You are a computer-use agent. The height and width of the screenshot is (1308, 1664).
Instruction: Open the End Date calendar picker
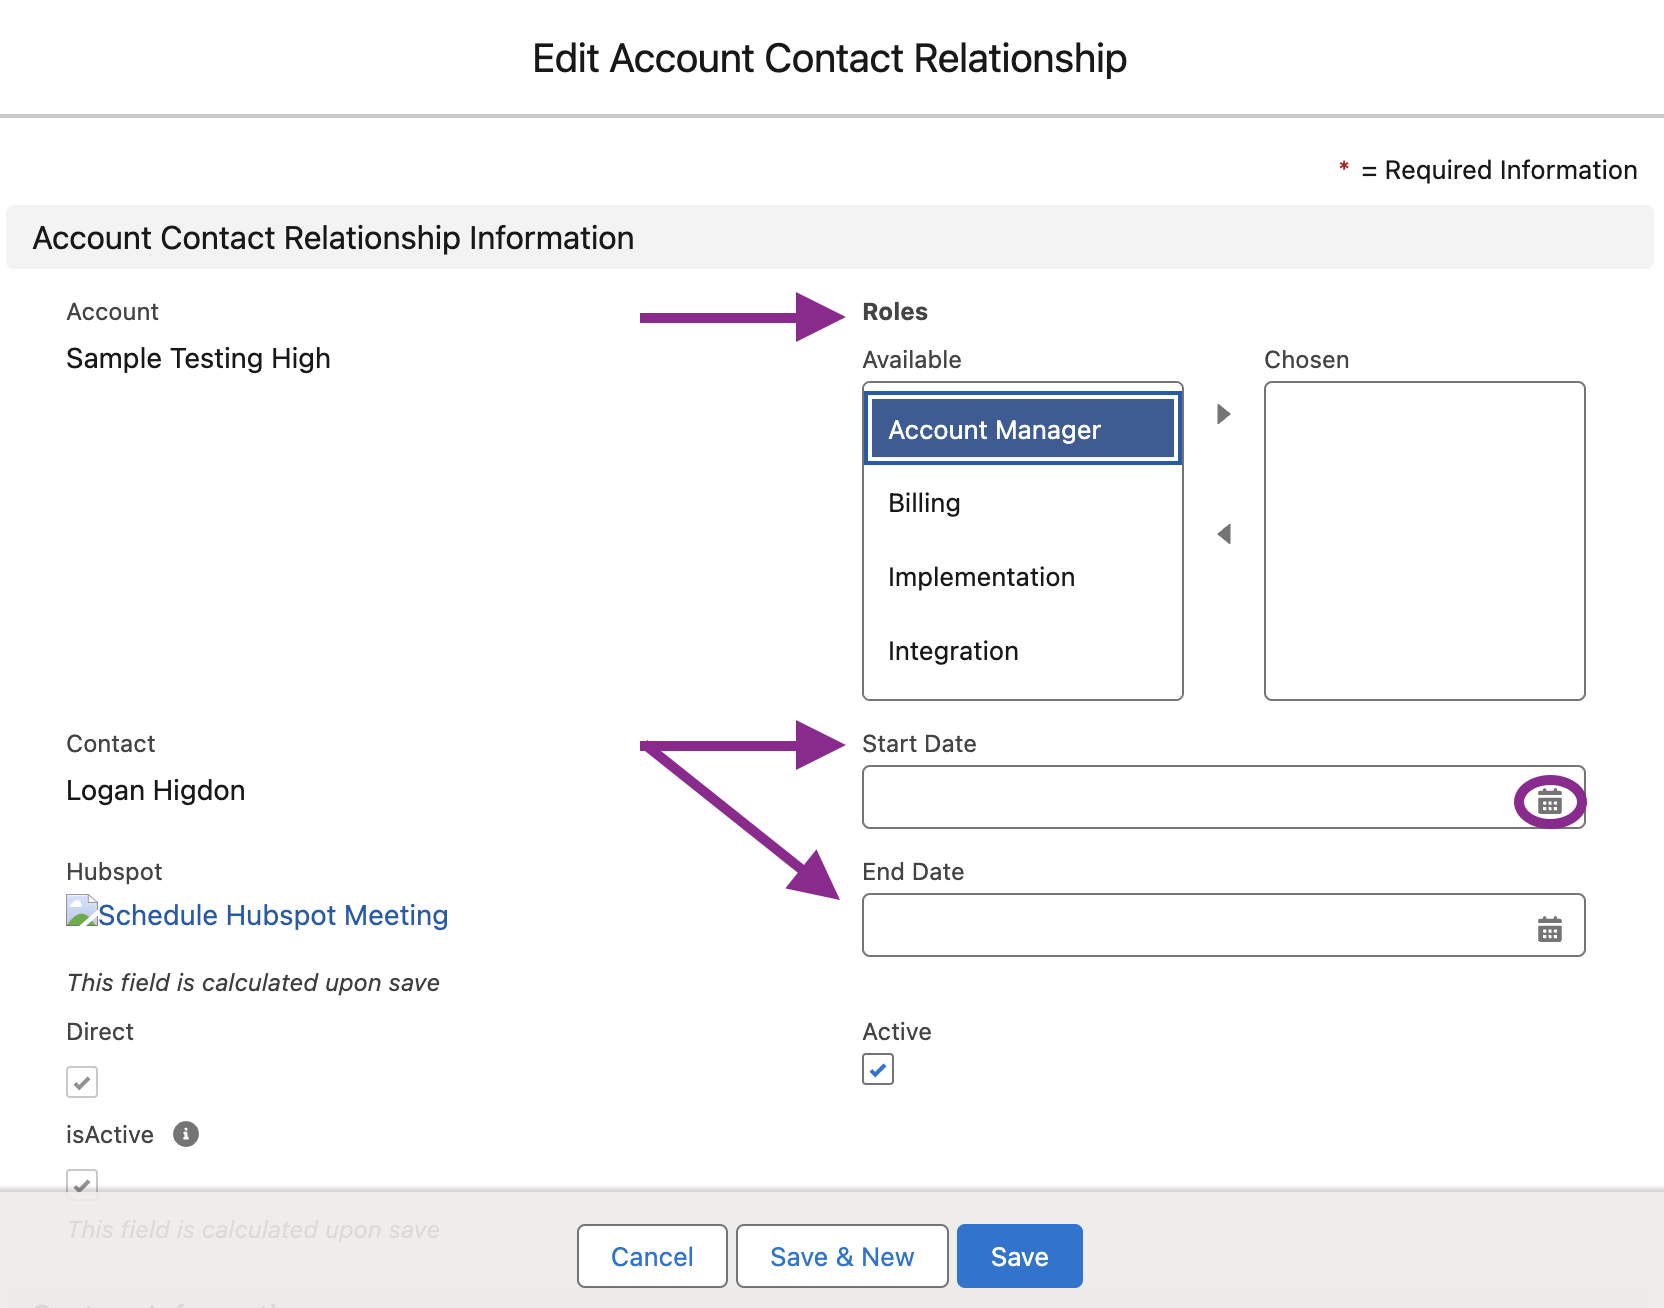point(1549,929)
